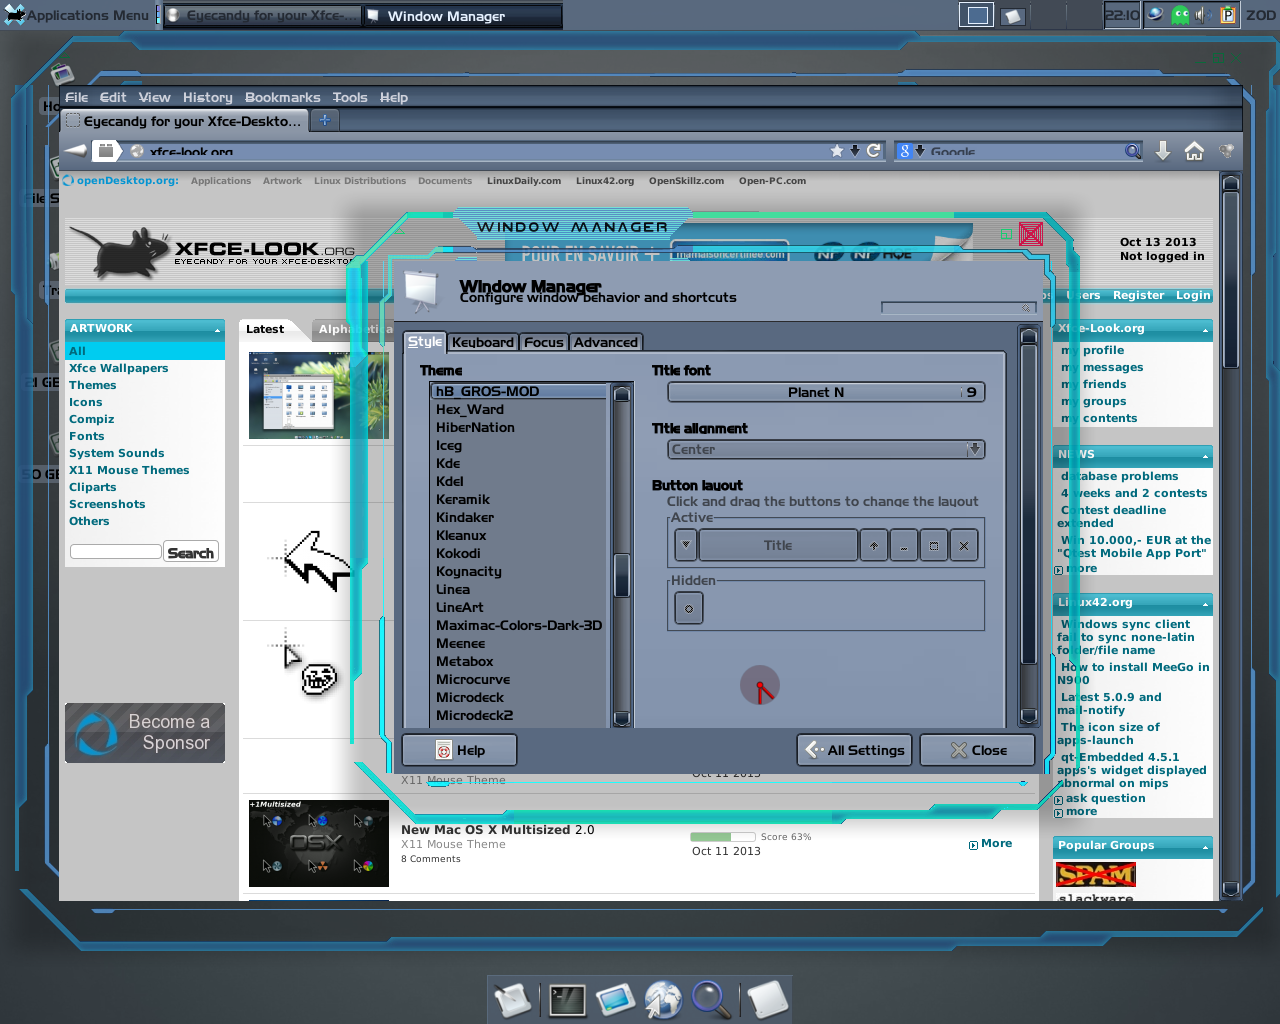Close the Window Manager dialog with Close button
1280x1024 pixels.
(x=978, y=750)
